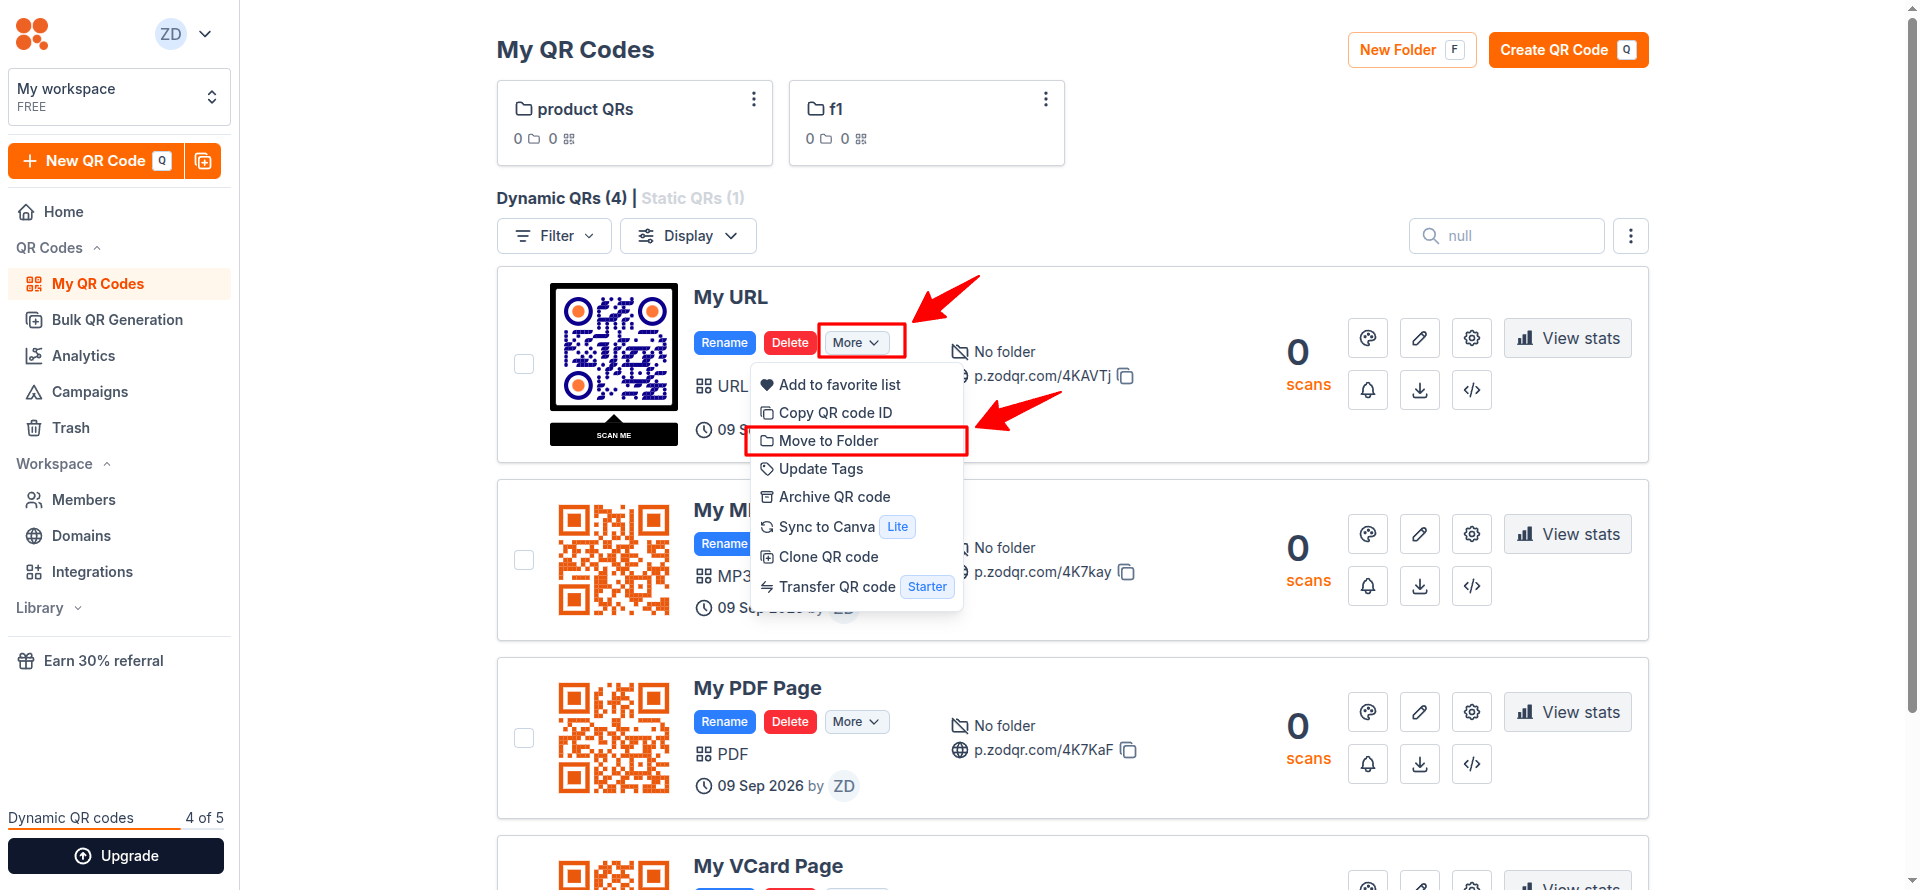Screen dimensions: 1920x890
Task: Get embed code for My PDF Page
Action: click(1472, 764)
